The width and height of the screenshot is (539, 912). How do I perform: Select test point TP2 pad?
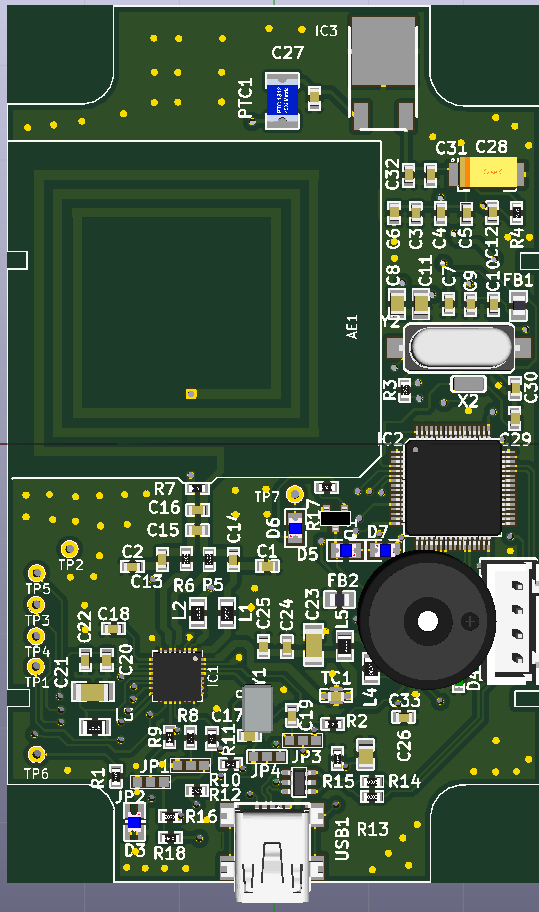coord(70,548)
